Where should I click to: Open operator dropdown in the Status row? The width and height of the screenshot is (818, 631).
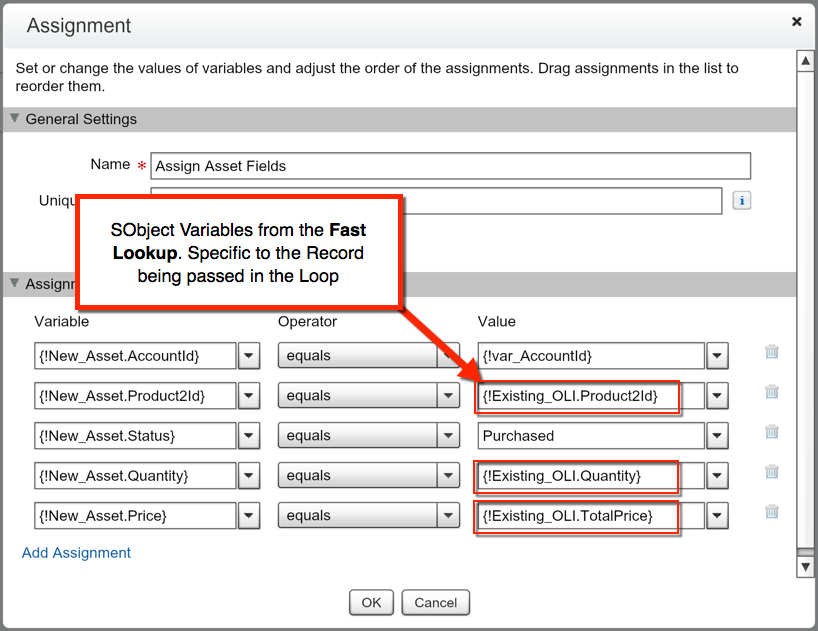point(449,436)
